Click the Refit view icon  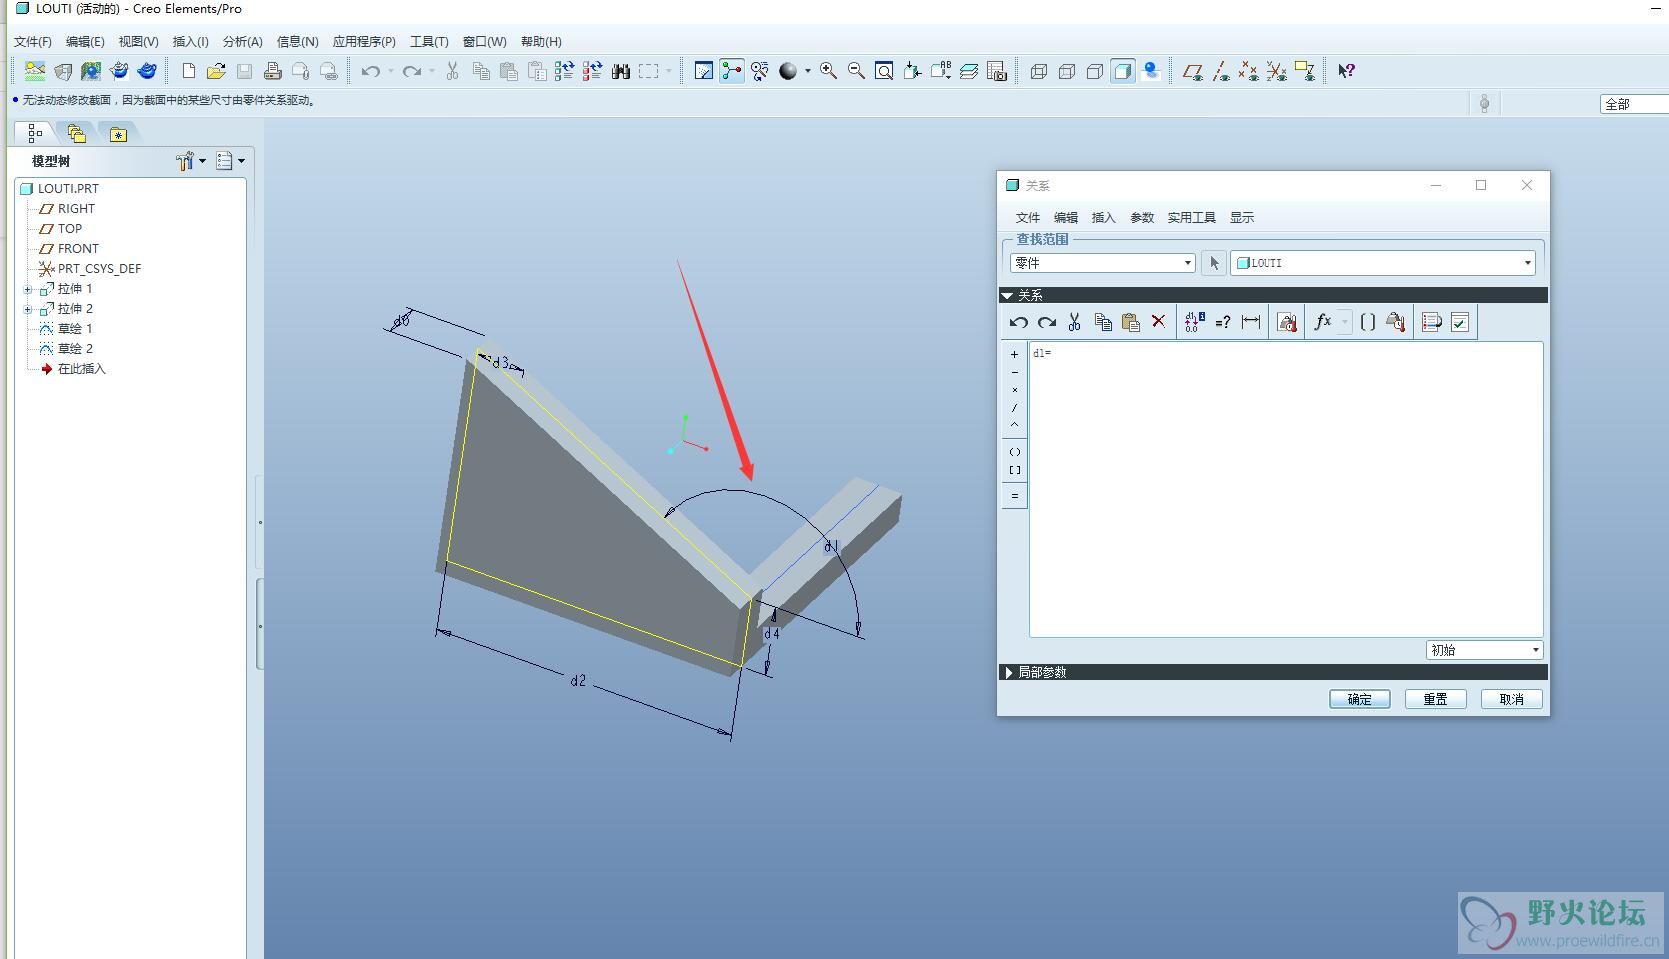coord(884,71)
